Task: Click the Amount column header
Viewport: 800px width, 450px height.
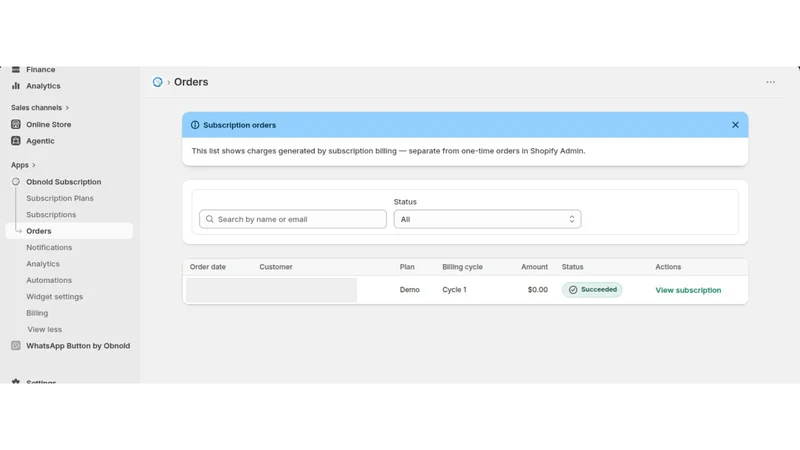Action: coord(534,267)
